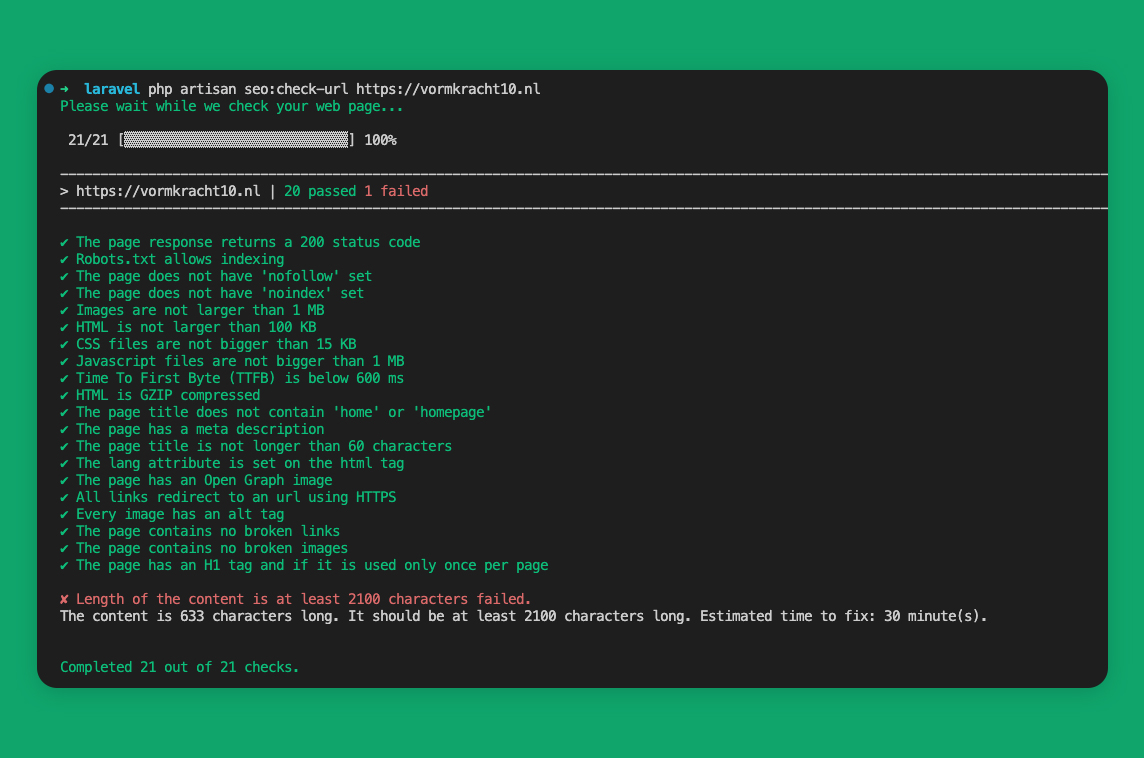Click 'Time To First Byte (TTFB) is below 600 ms'

240,379
